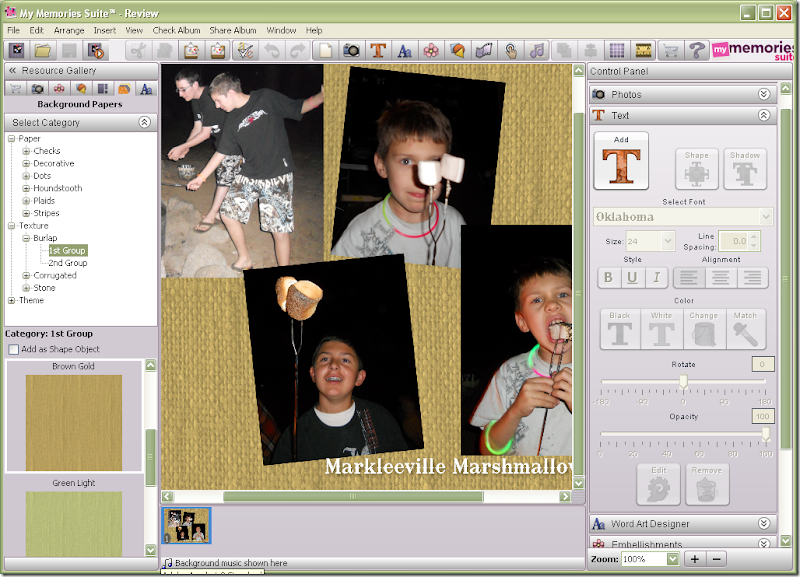
Task: Click the flower embellishment toolbar icon
Action: [431, 51]
